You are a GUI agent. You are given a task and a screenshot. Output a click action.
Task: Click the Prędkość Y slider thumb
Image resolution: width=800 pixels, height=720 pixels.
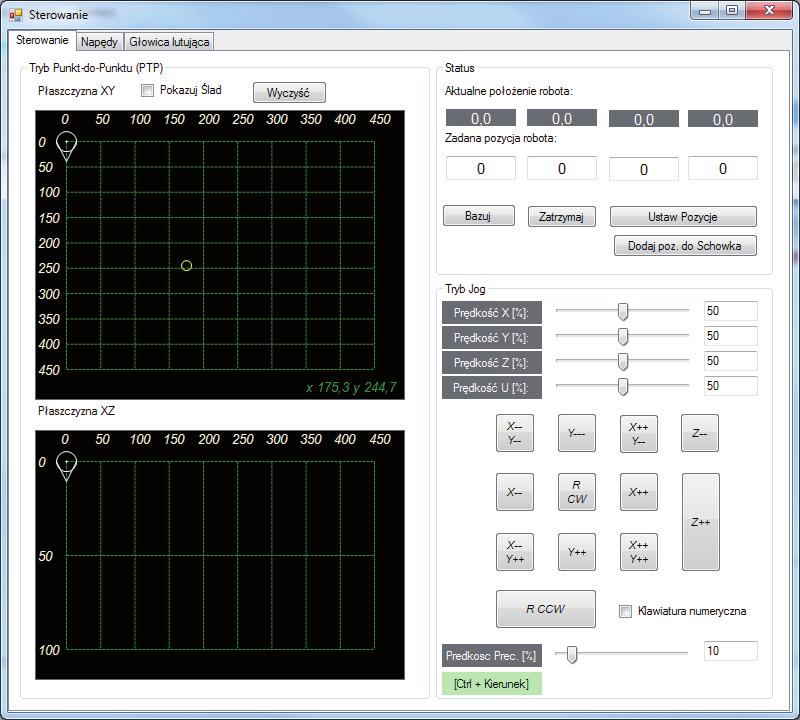click(622, 336)
